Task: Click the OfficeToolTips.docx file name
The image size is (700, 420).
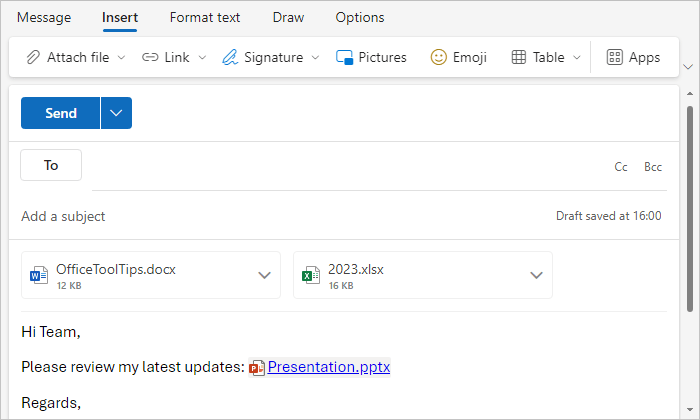Action: coord(116,270)
